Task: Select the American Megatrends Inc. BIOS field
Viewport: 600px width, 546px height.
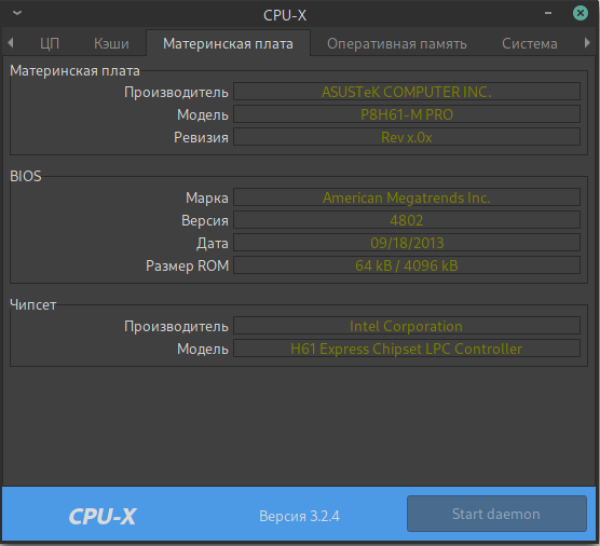Action: pyautogui.click(x=406, y=198)
